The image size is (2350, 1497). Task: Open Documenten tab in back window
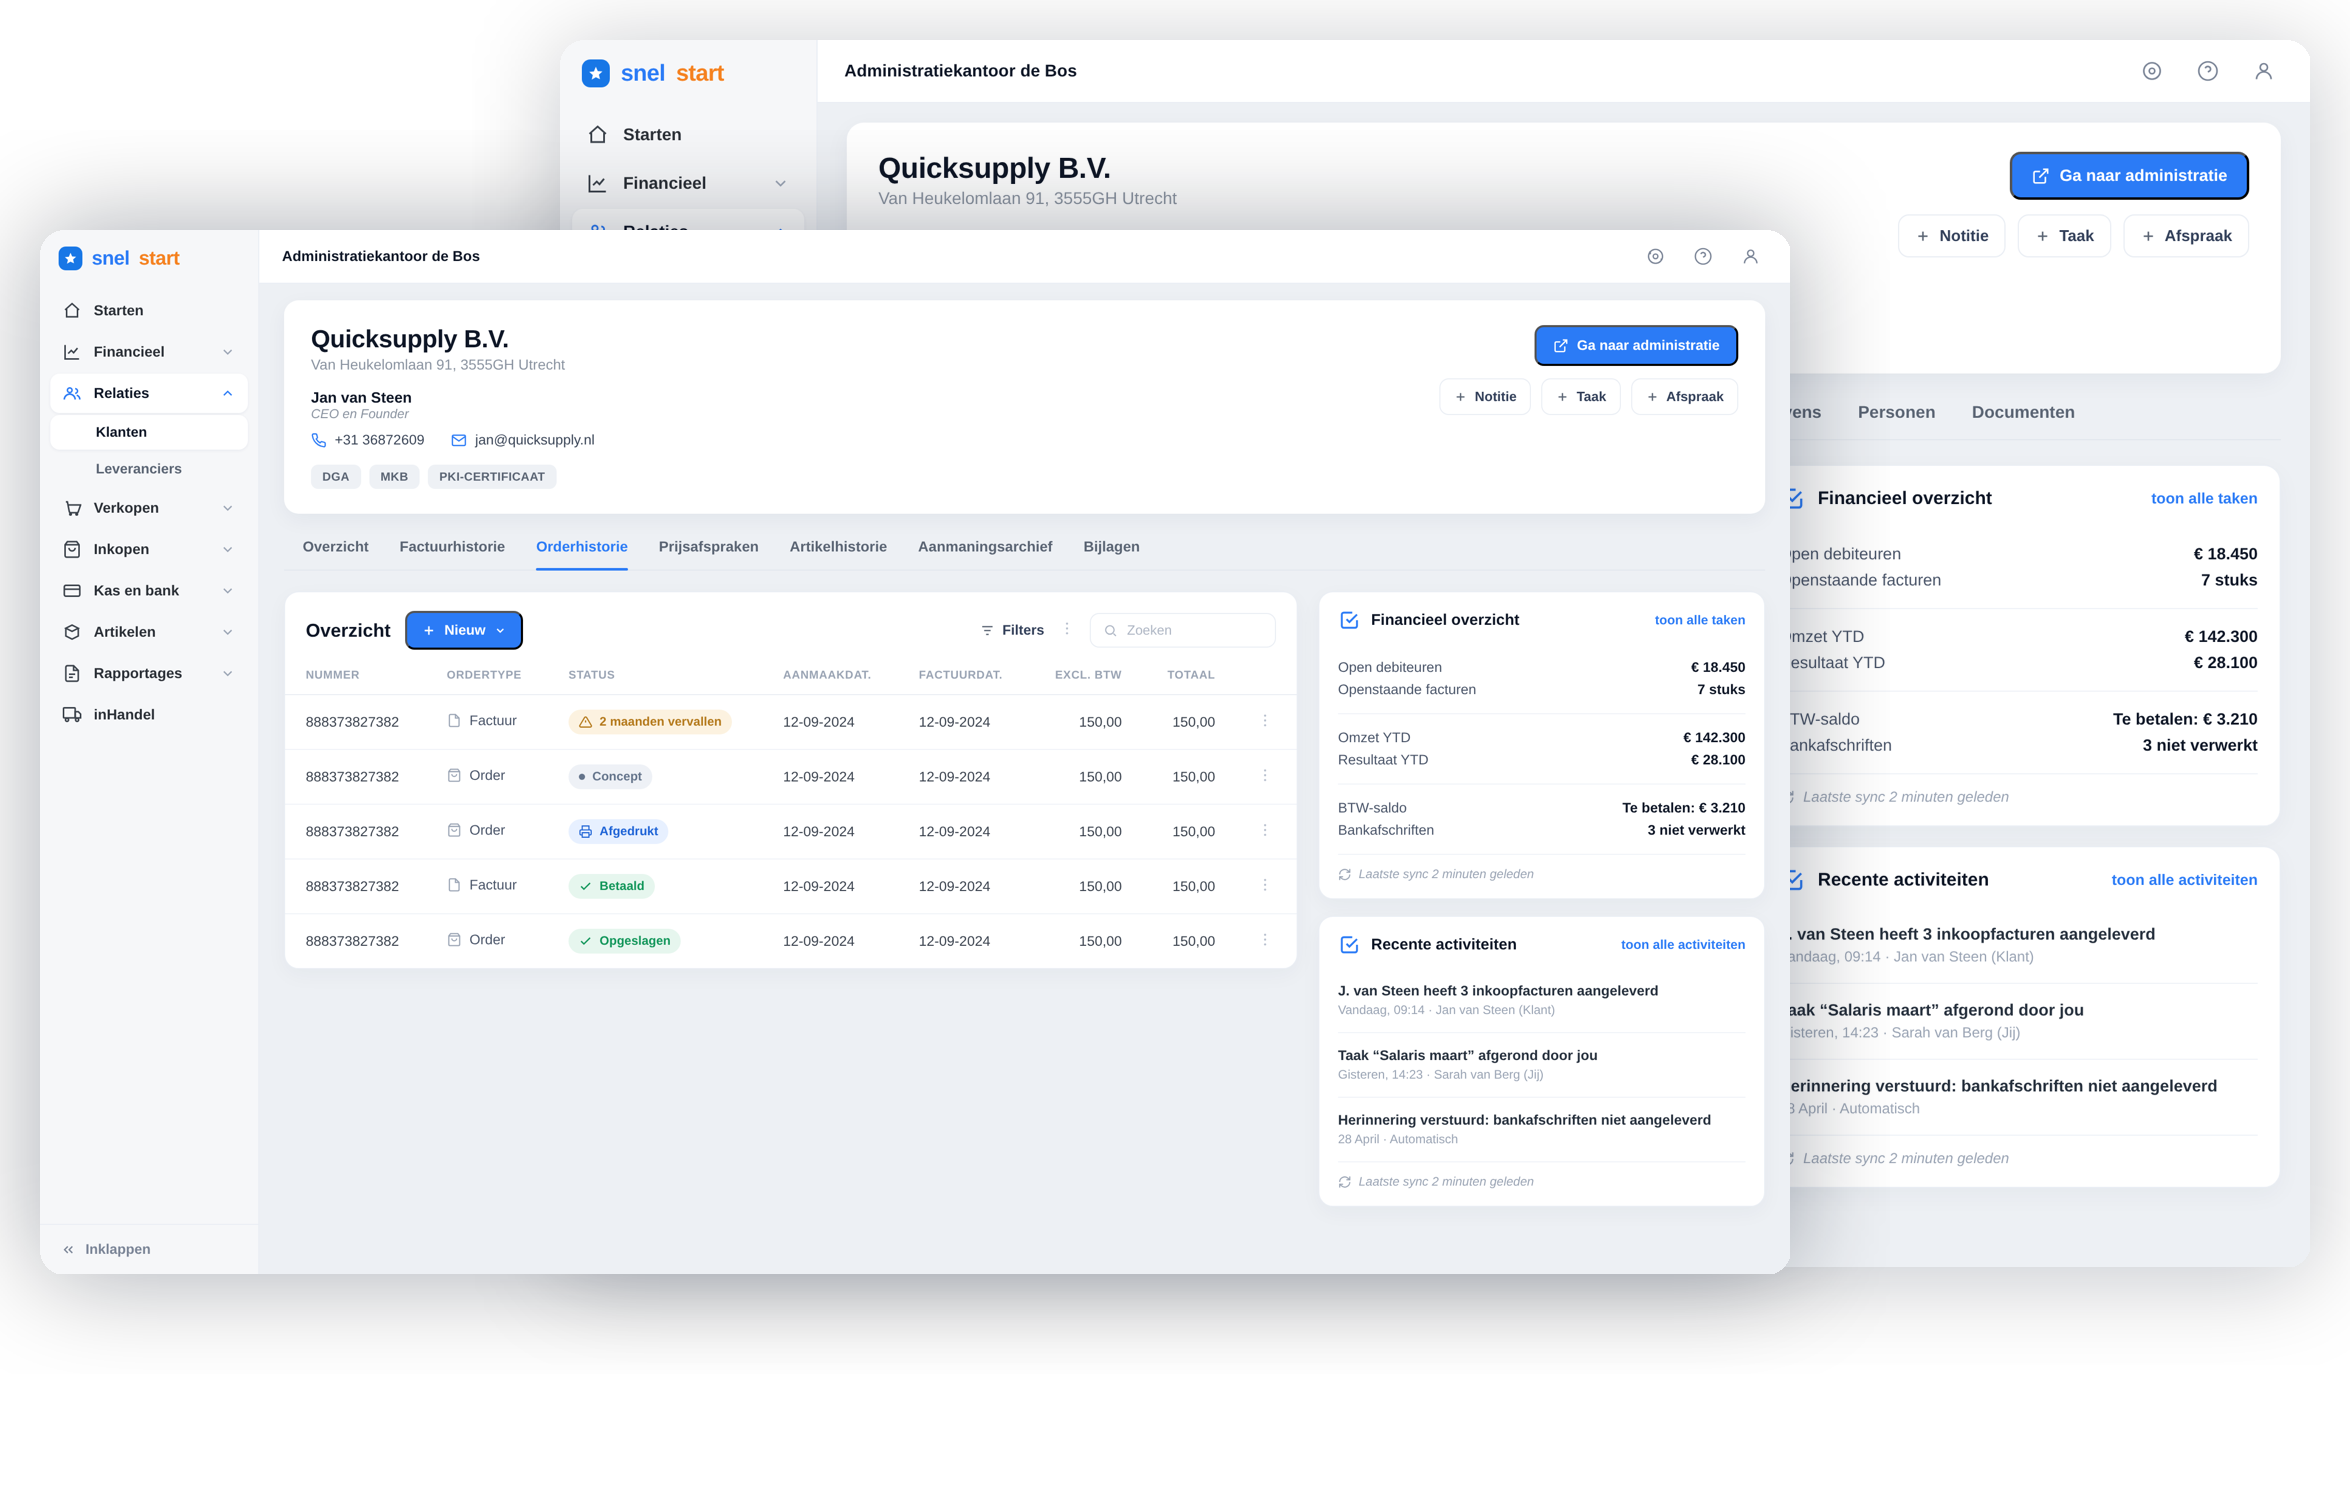tap(2023, 412)
